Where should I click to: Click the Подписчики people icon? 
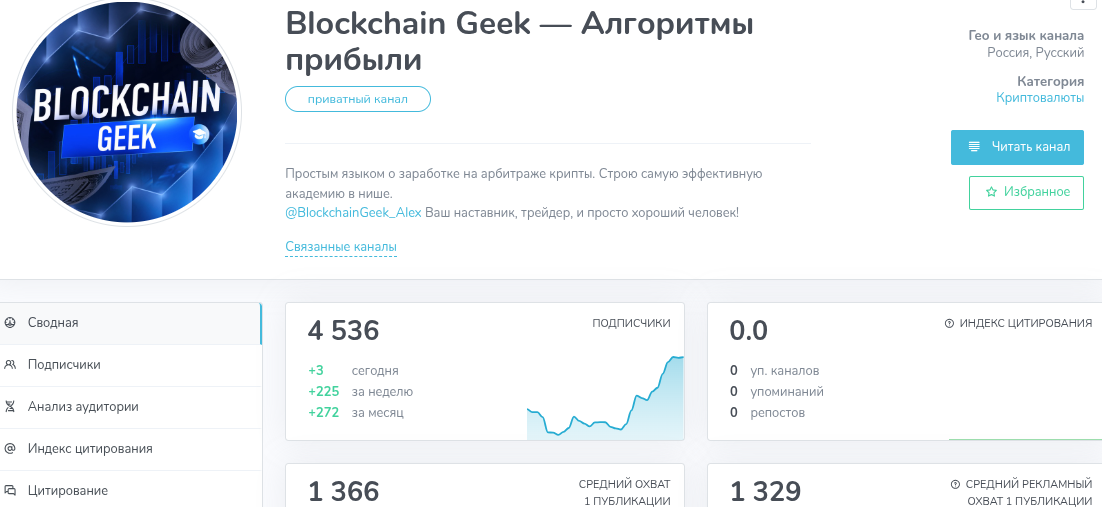10,365
